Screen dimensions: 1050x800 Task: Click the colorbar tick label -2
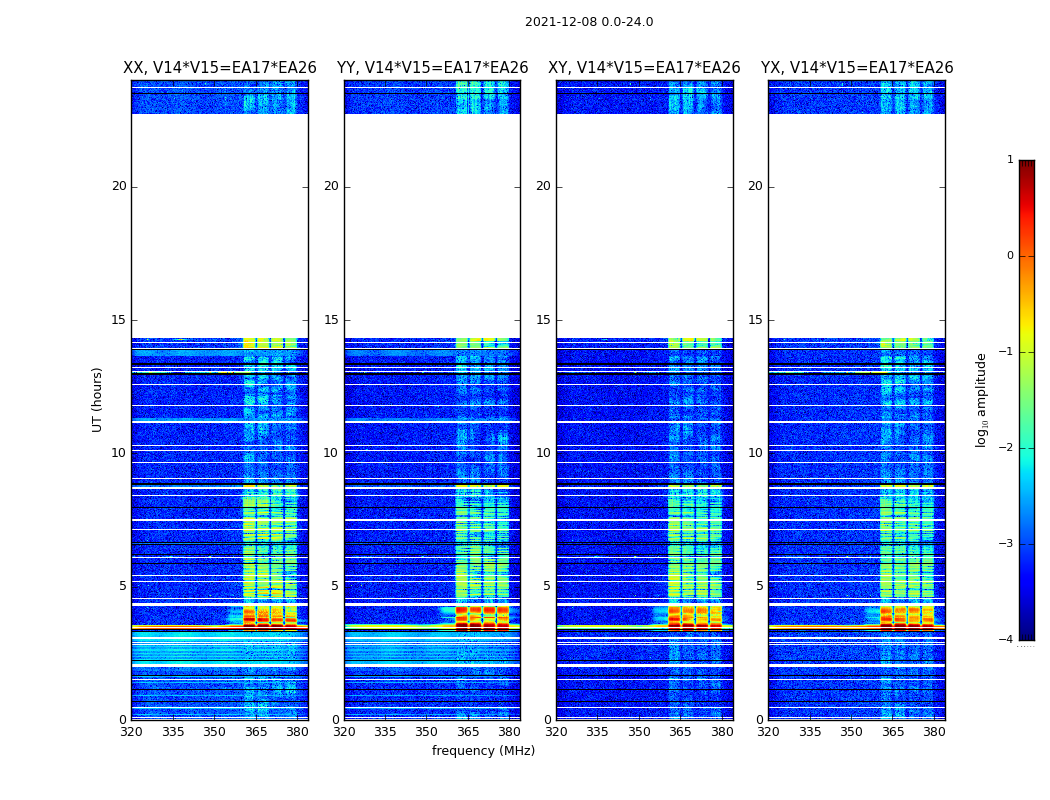1009,448
